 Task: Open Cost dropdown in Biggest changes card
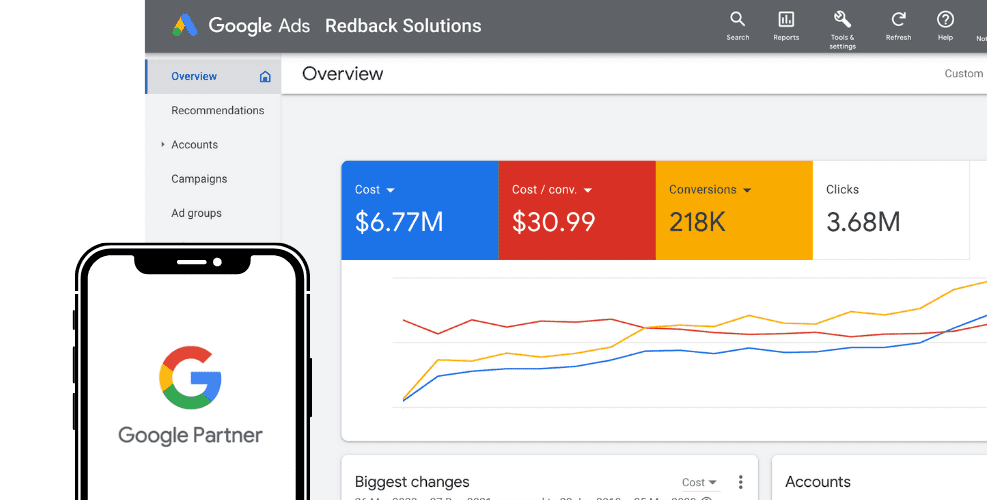(699, 482)
